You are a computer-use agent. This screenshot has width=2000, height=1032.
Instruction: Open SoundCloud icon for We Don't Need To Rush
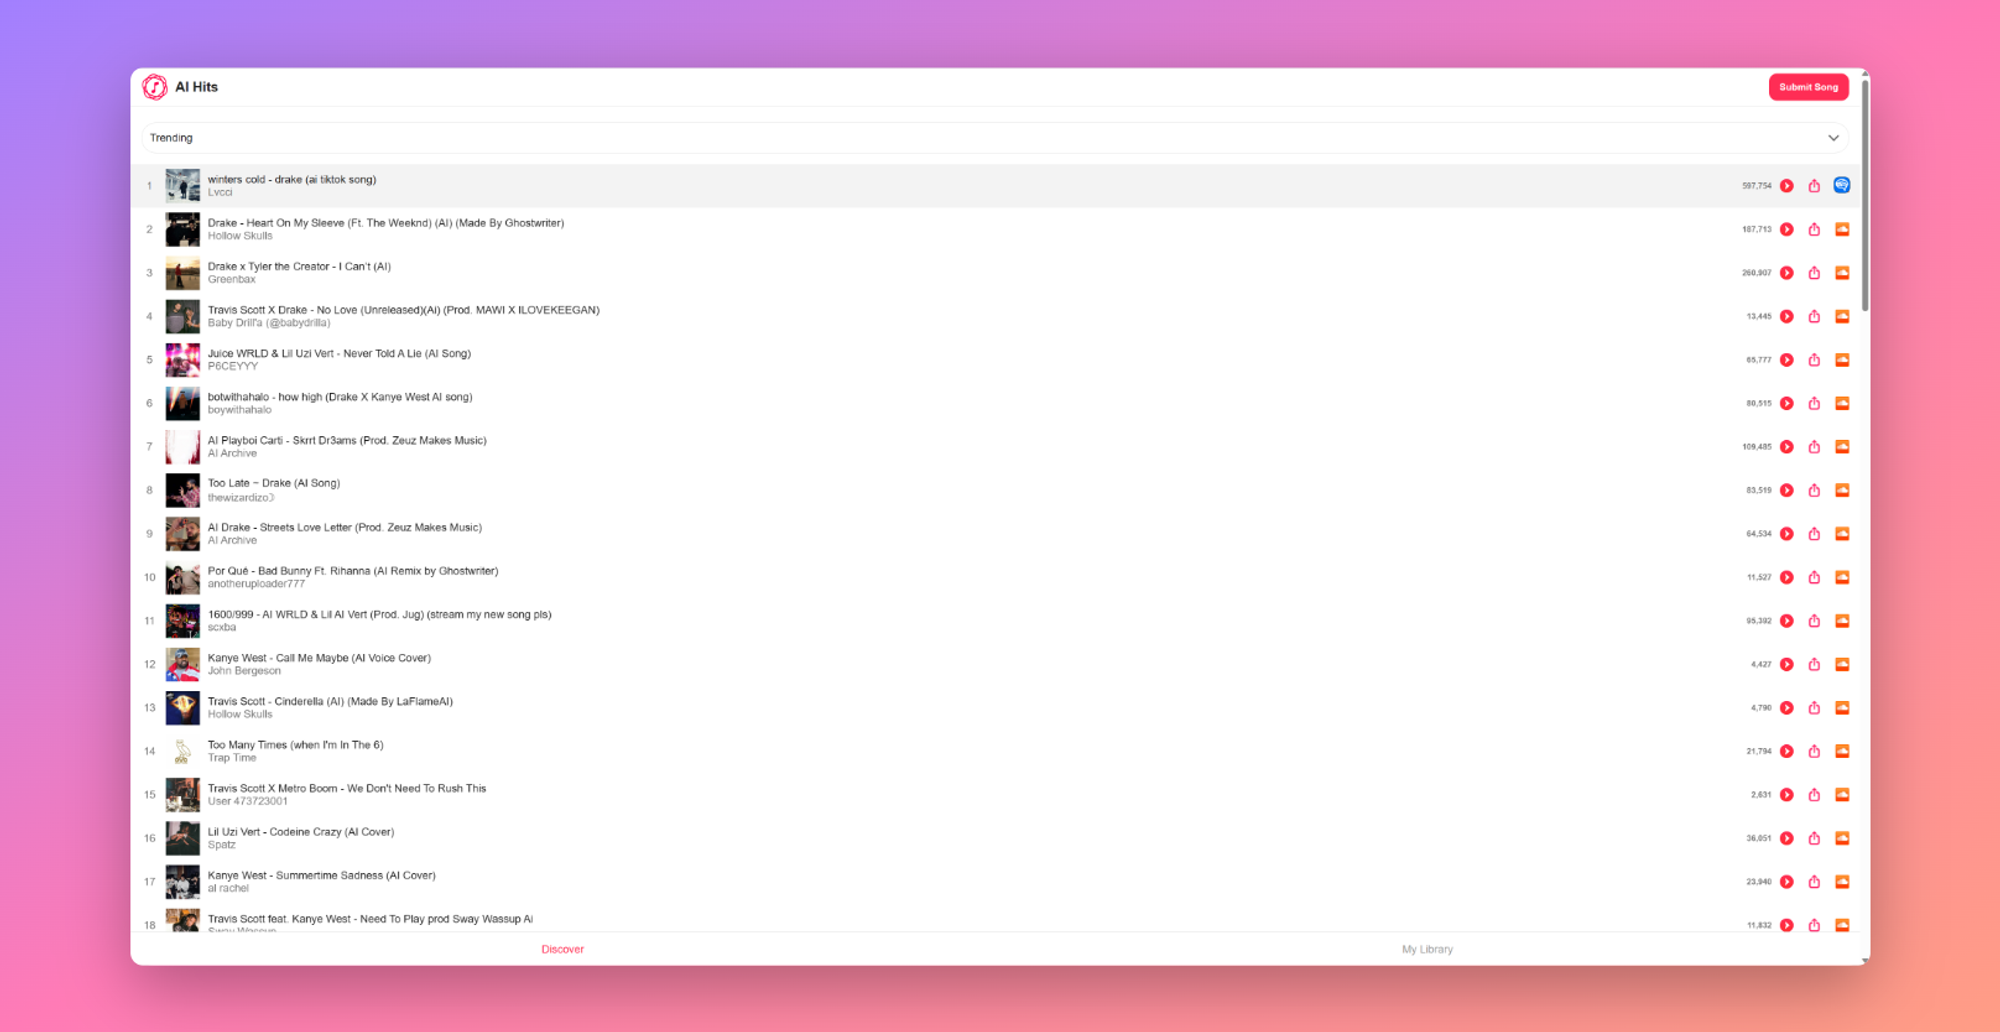[x=1842, y=794]
